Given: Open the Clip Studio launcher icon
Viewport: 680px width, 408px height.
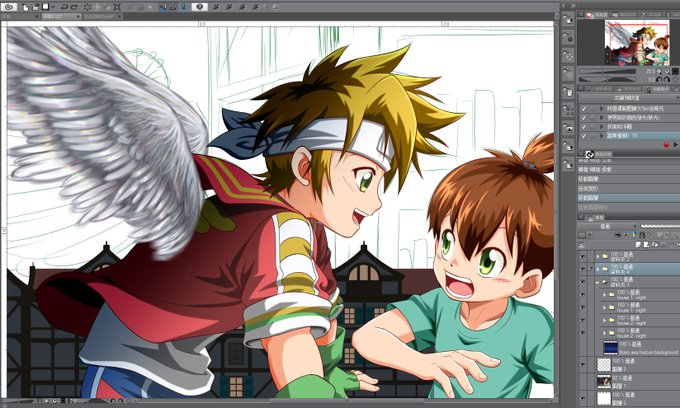Looking at the screenshot, I should point(8,7).
